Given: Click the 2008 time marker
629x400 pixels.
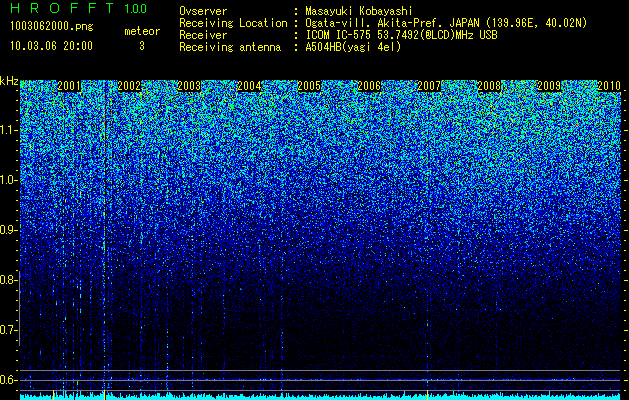Looking at the screenshot, I should click(x=489, y=86).
